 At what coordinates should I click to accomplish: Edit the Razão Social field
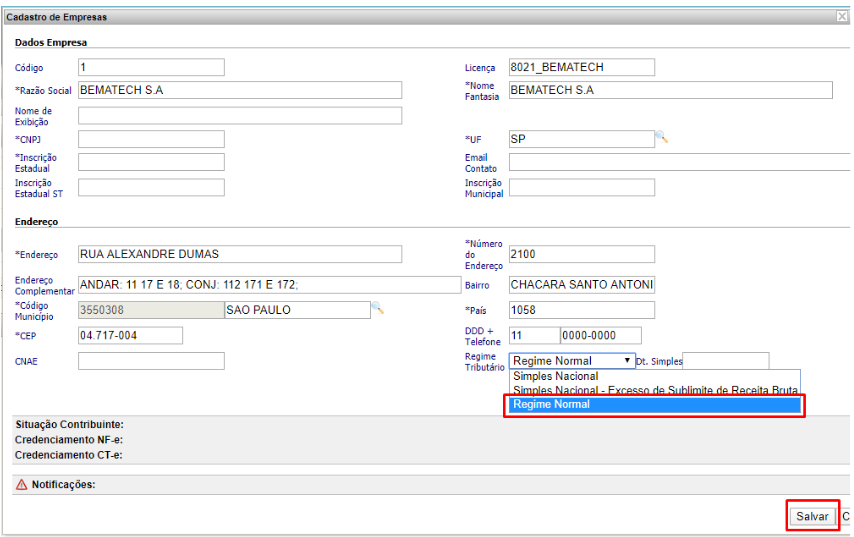(x=240, y=90)
